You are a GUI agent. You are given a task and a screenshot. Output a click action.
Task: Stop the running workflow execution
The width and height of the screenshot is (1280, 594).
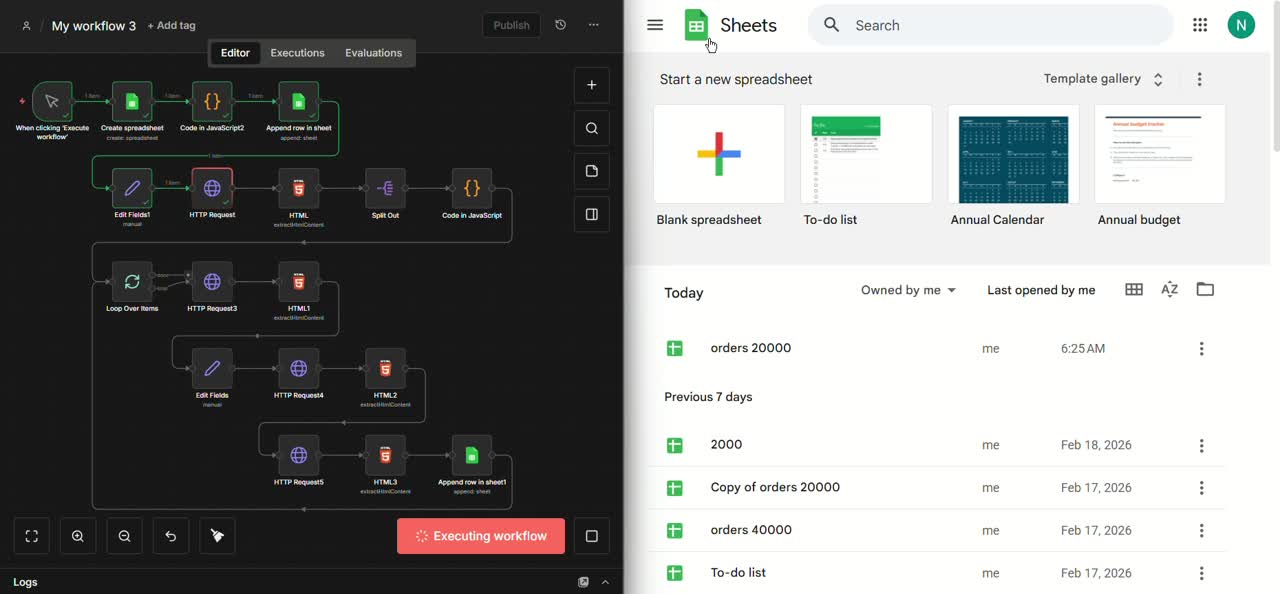pyautogui.click(x=591, y=536)
